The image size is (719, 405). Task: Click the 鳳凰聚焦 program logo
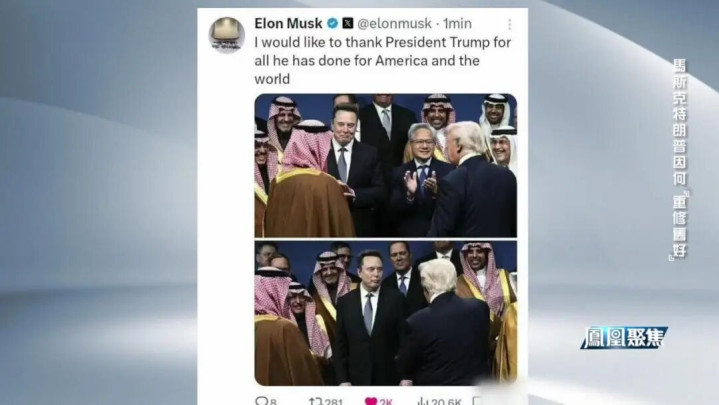click(x=624, y=338)
